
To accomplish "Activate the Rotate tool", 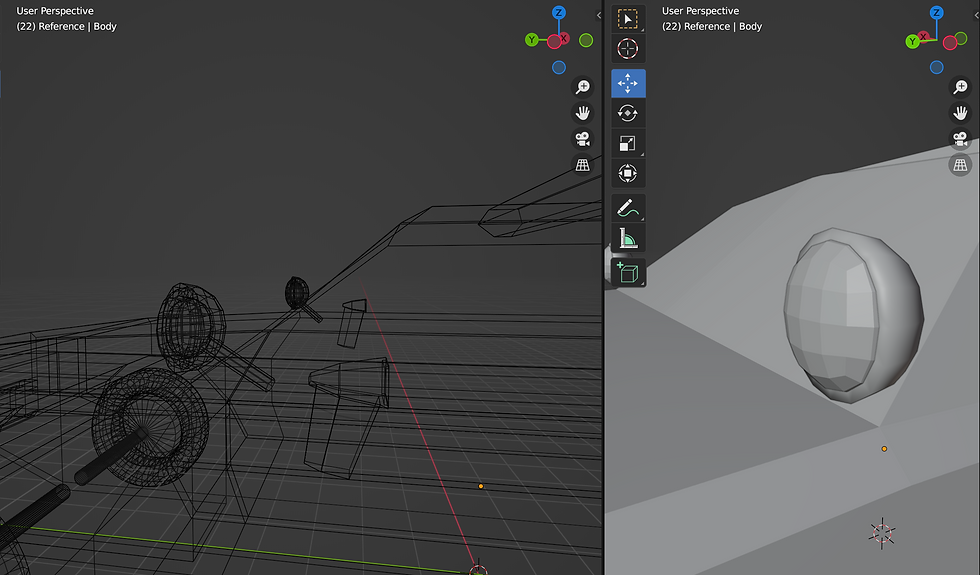I will click(628, 113).
